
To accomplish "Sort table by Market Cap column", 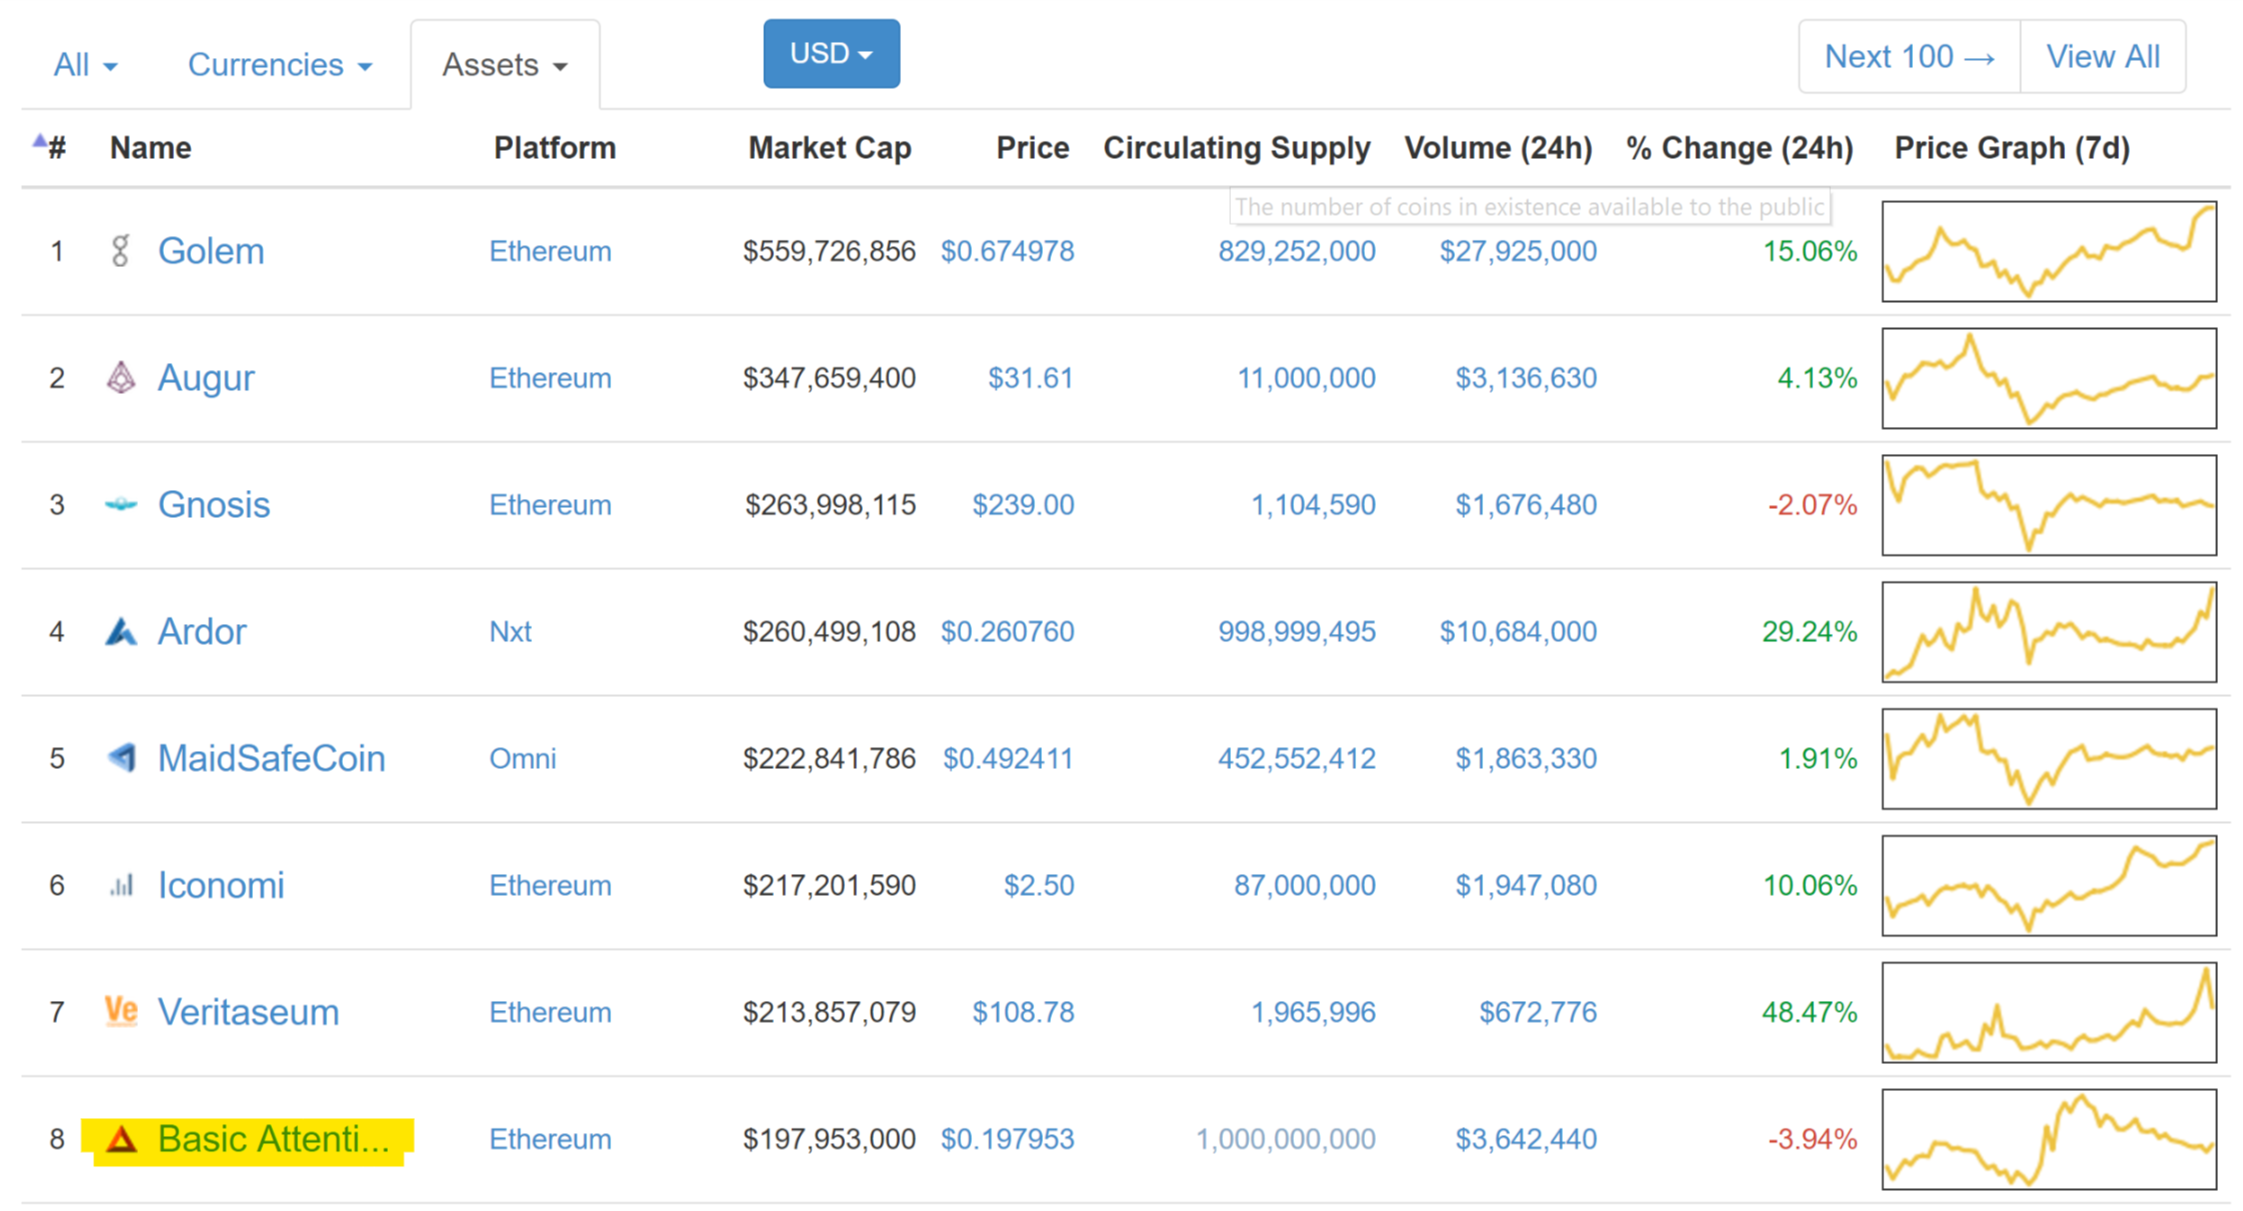I will [x=829, y=148].
